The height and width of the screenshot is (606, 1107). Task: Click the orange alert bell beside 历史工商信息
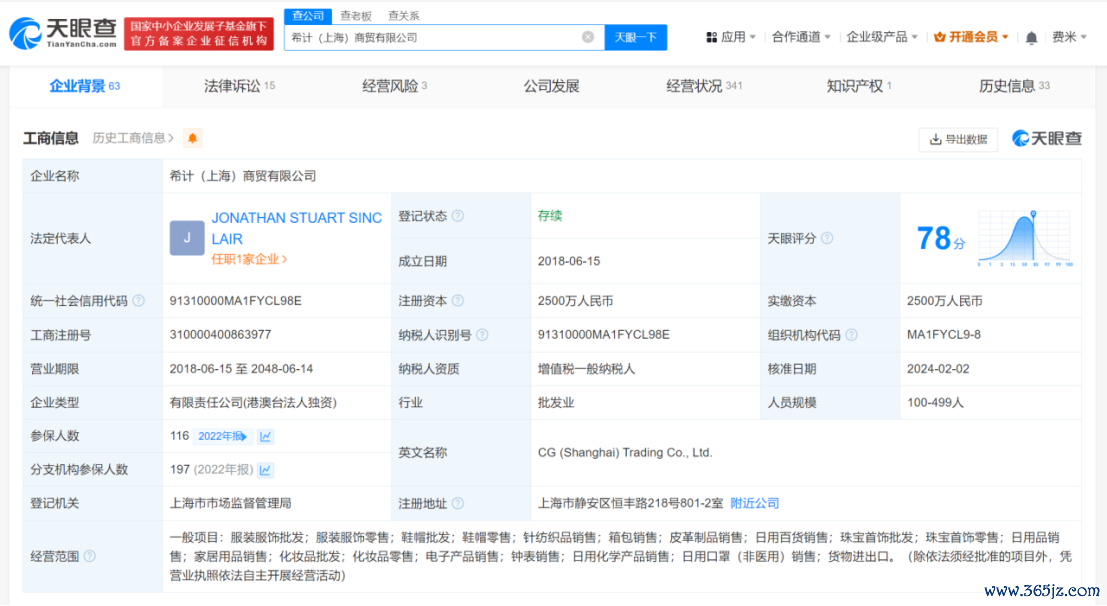tap(192, 138)
